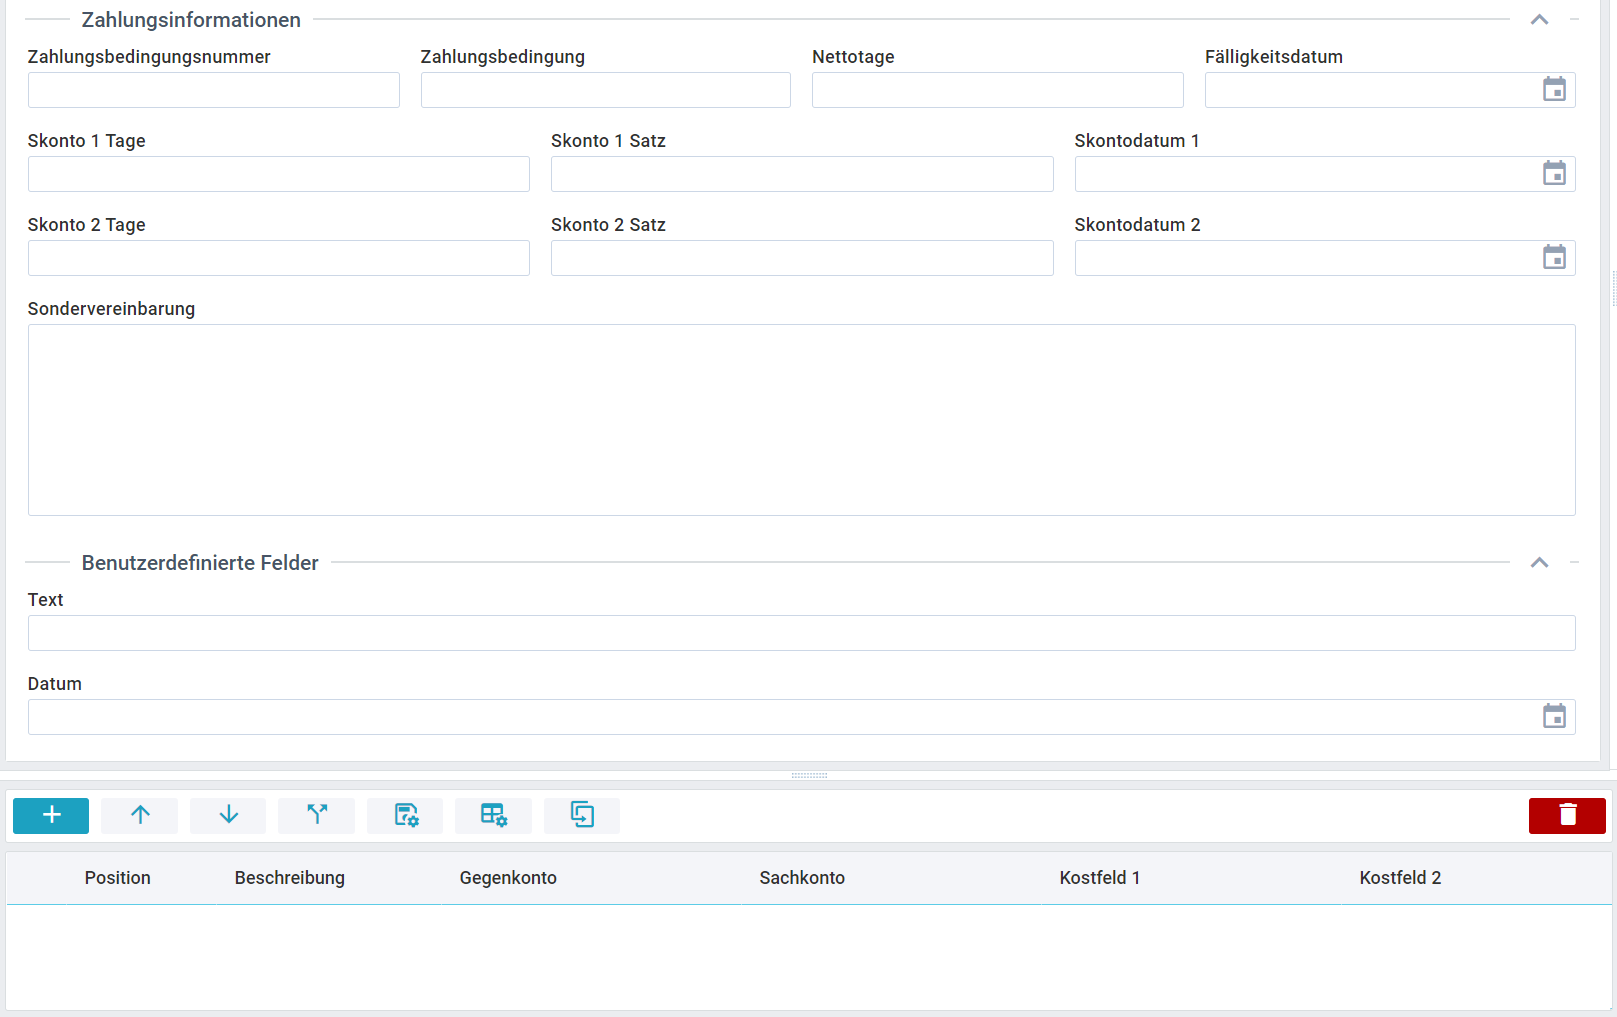Open the Fälligkeitsdatum calendar picker
Screen dimensions: 1617x1017
click(1554, 90)
